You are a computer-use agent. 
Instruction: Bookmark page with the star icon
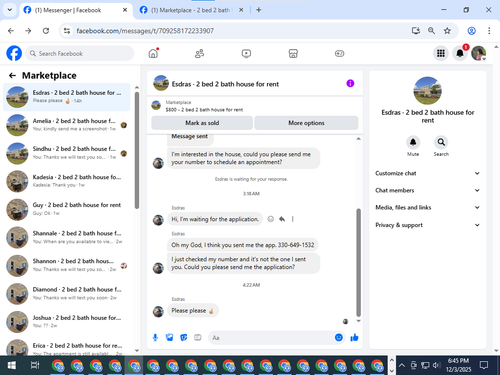coord(447,31)
